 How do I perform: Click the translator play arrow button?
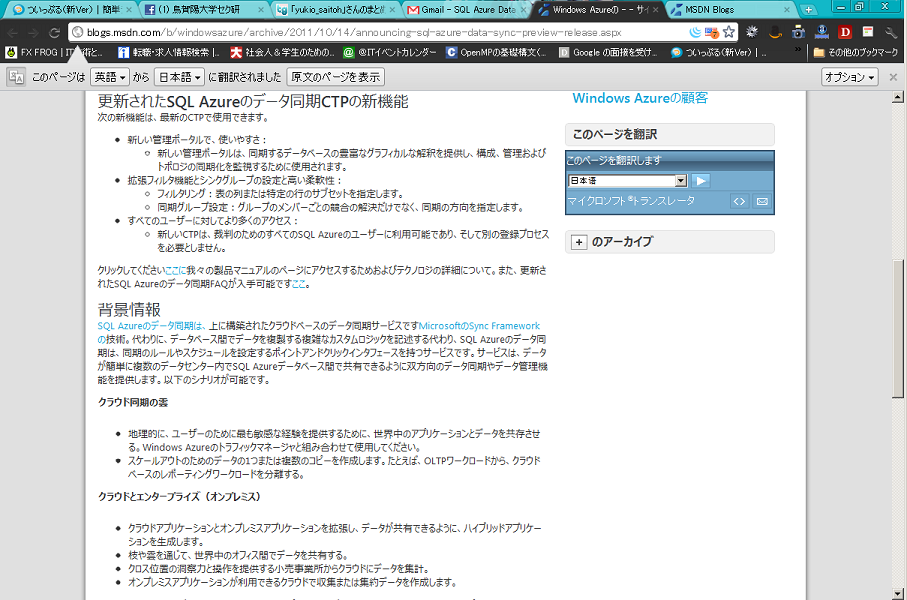701,181
